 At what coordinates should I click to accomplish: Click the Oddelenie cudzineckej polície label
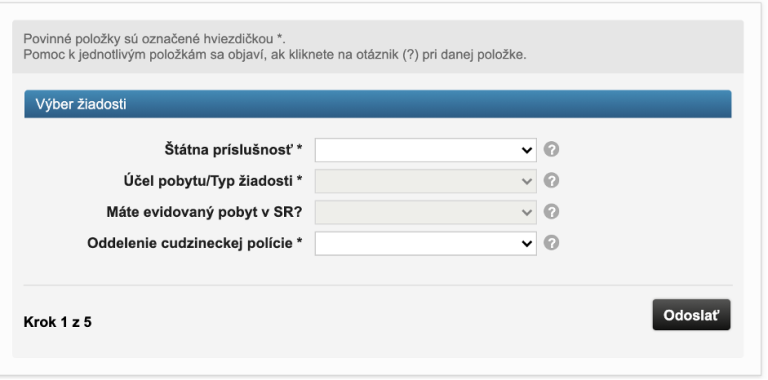[x=194, y=243]
